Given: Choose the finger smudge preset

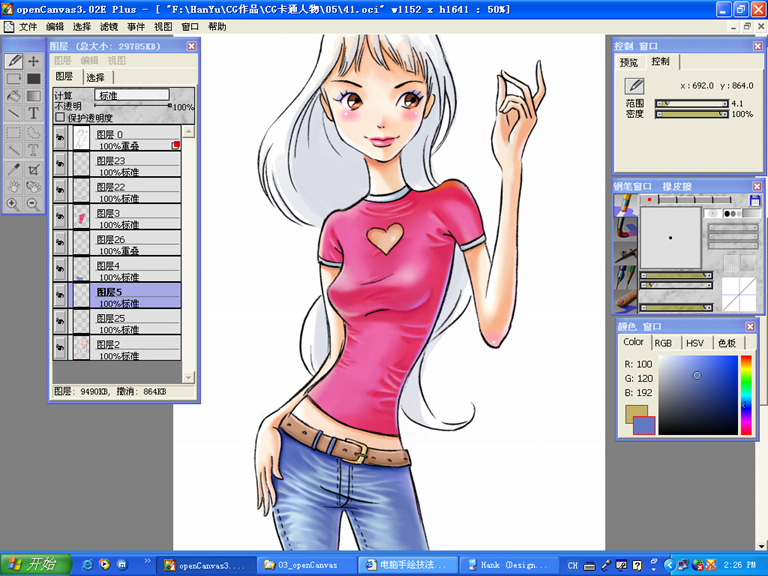Looking at the screenshot, I should (625, 300).
